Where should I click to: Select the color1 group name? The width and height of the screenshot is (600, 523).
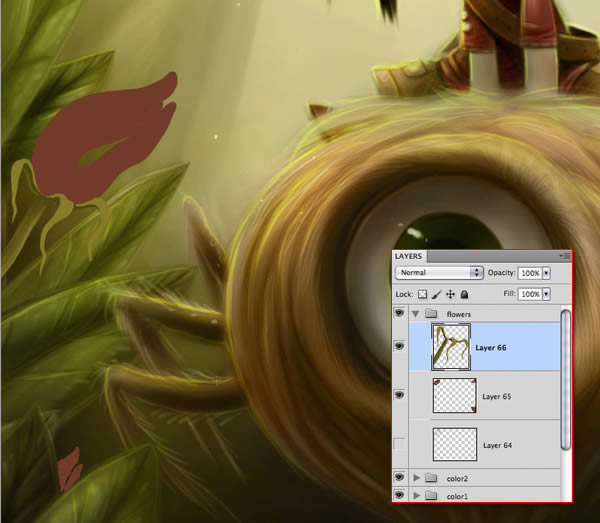click(x=457, y=497)
